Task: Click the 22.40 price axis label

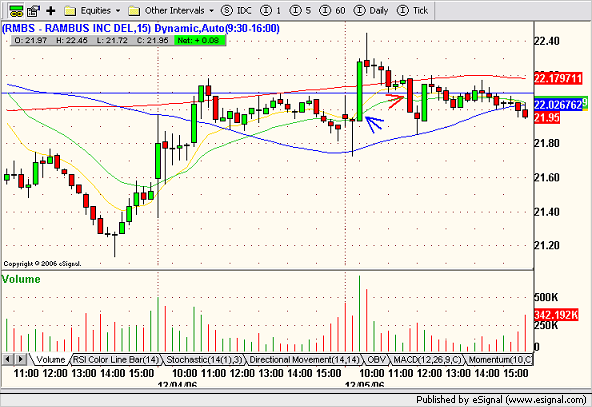Action: click(547, 41)
